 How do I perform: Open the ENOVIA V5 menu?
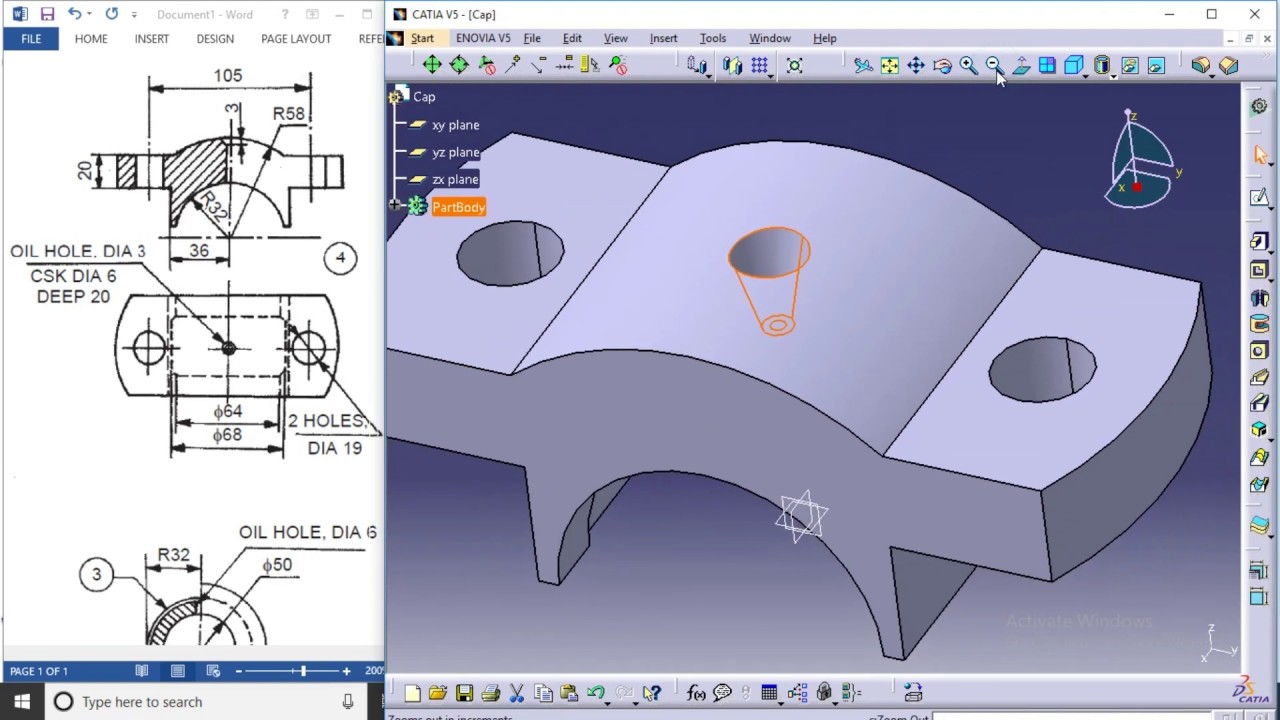pyautogui.click(x=483, y=38)
